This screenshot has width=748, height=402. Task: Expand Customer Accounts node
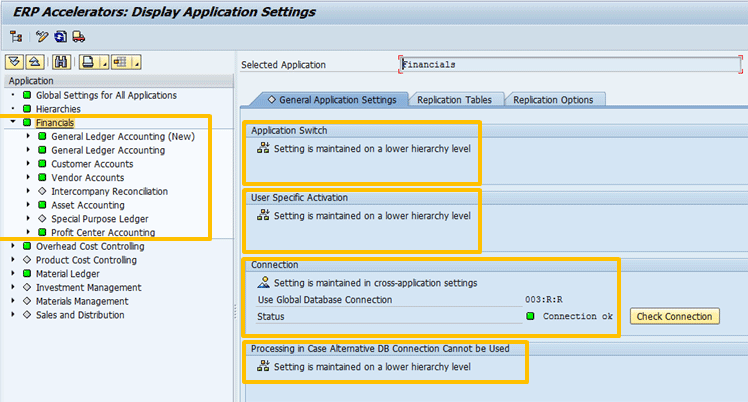[28, 164]
